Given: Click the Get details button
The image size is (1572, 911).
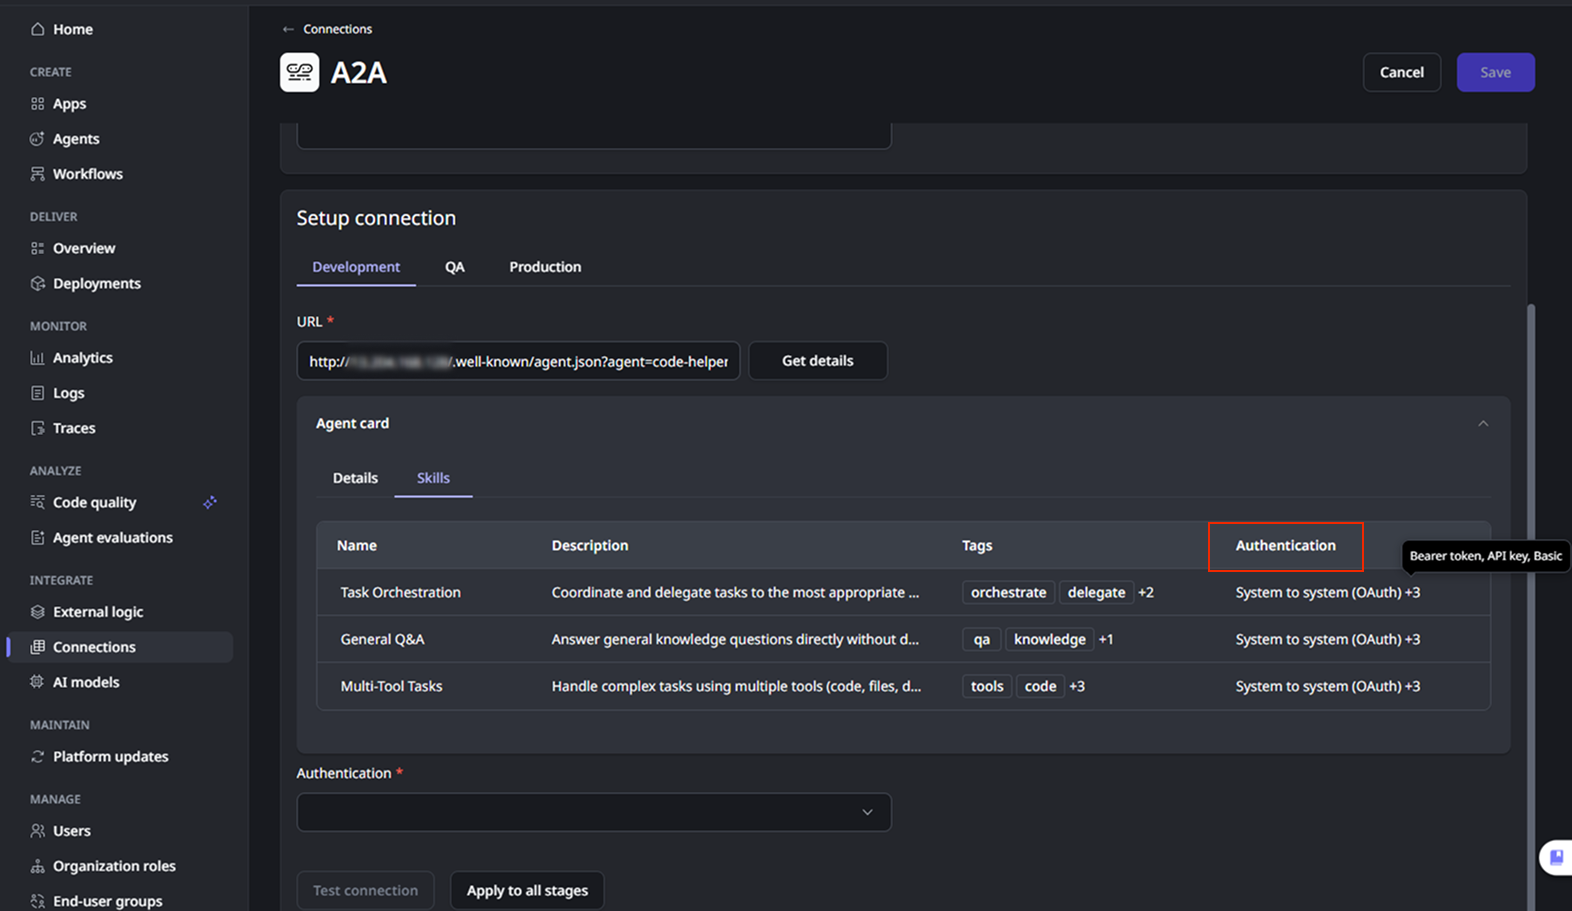Looking at the screenshot, I should click(x=818, y=361).
